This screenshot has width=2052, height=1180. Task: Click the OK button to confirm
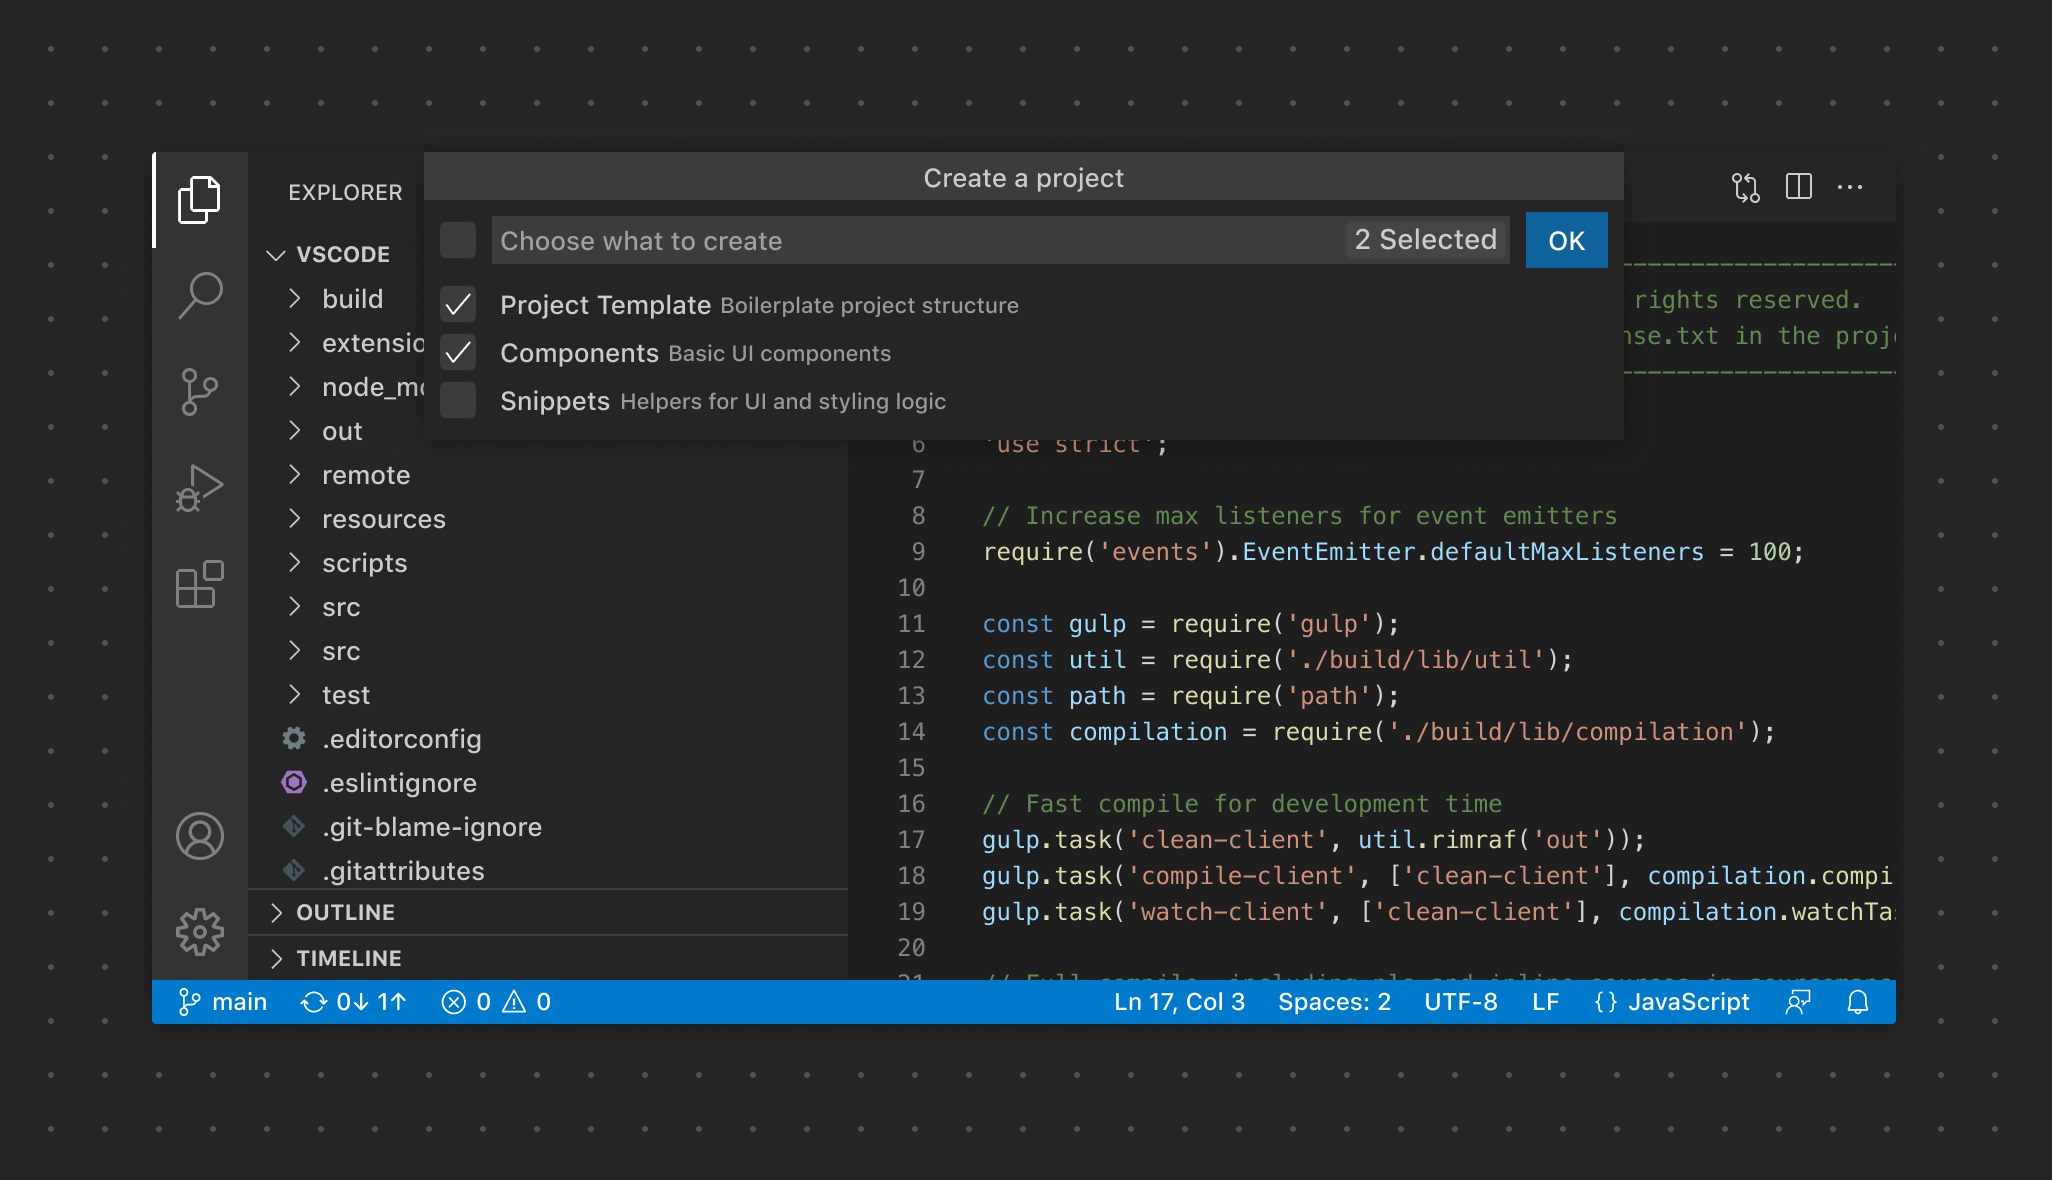click(x=1566, y=240)
